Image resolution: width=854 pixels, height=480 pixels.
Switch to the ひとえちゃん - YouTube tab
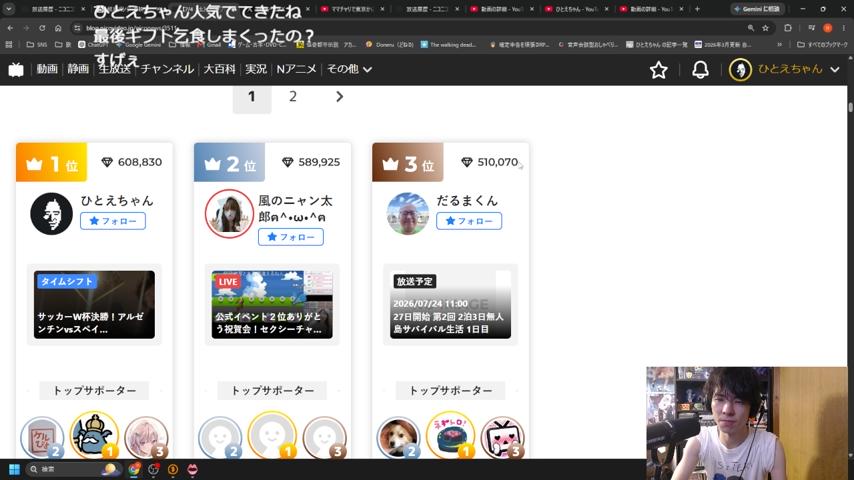tap(577, 9)
